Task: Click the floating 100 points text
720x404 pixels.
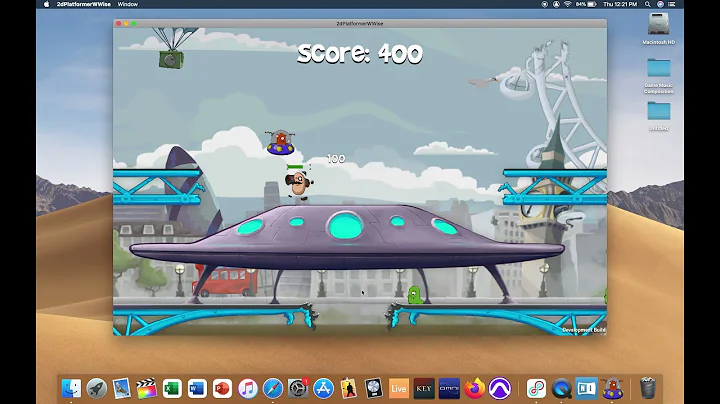Action: [336, 159]
